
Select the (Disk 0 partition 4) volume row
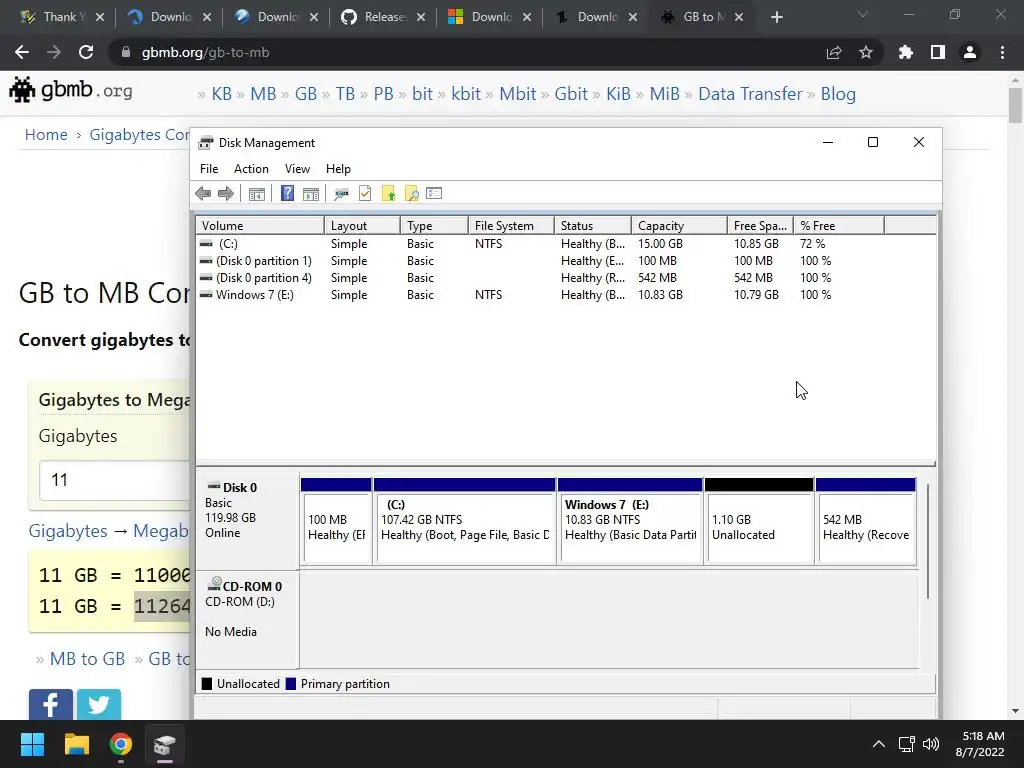566,278
